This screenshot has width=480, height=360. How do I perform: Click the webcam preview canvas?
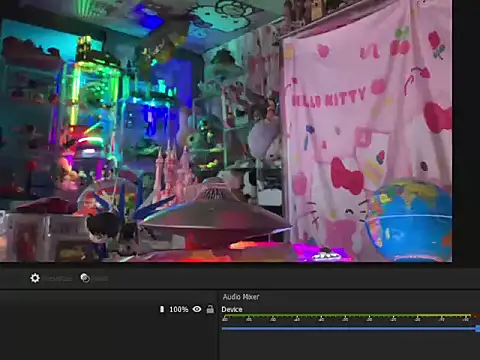(226, 131)
